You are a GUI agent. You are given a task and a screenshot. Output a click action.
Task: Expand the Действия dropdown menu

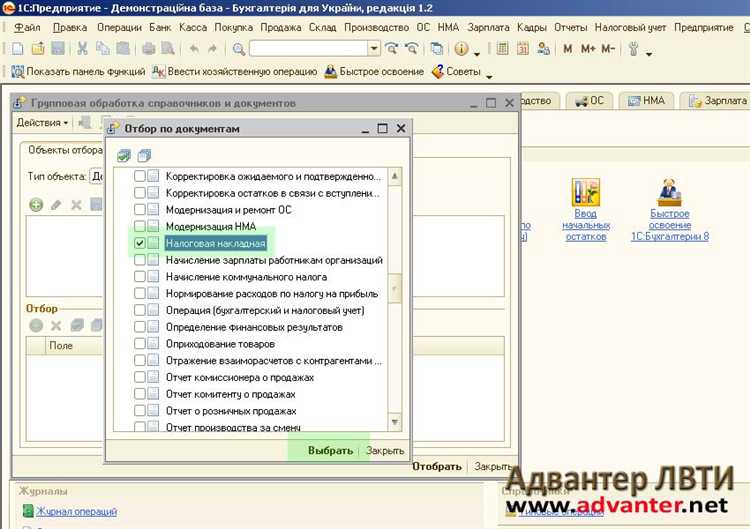pos(43,123)
